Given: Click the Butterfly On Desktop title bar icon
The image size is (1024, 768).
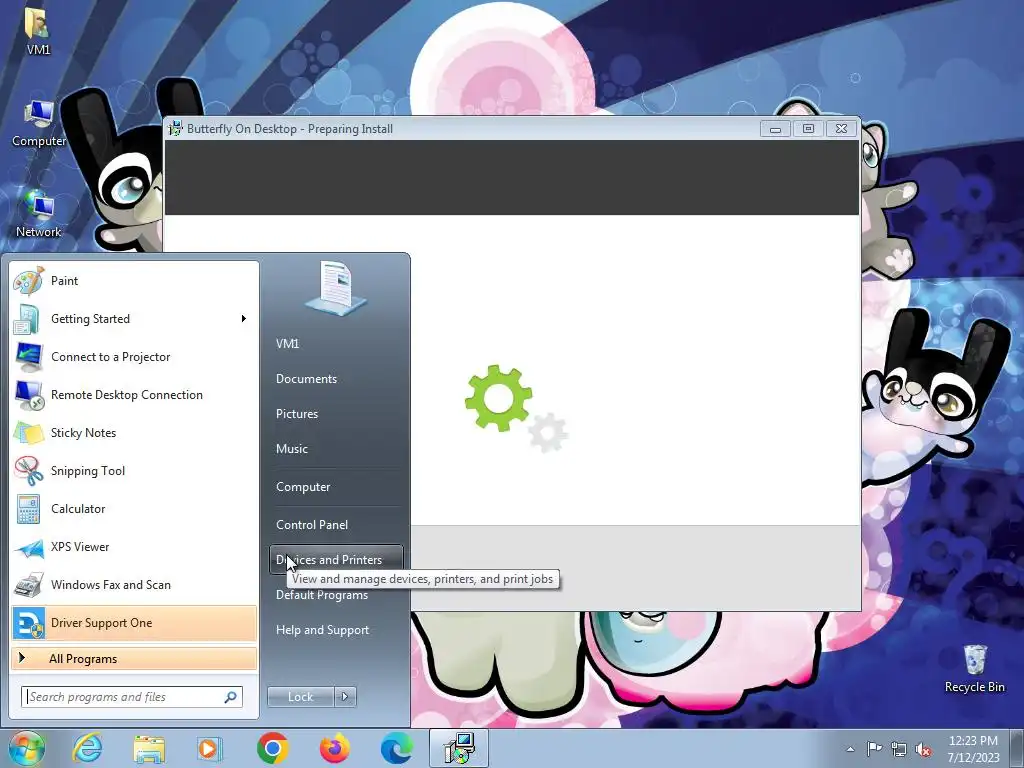Looking at the screenshot, I should 175,129.
